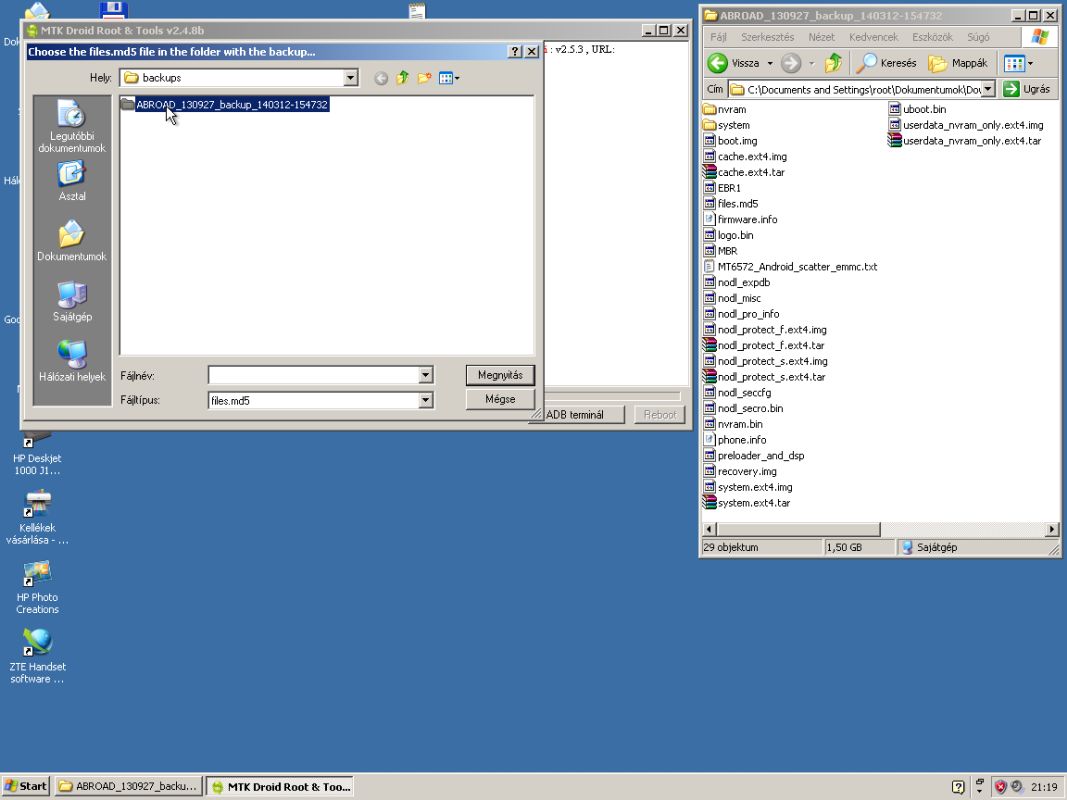
Task: Open the Start menu
Action: 25,786
